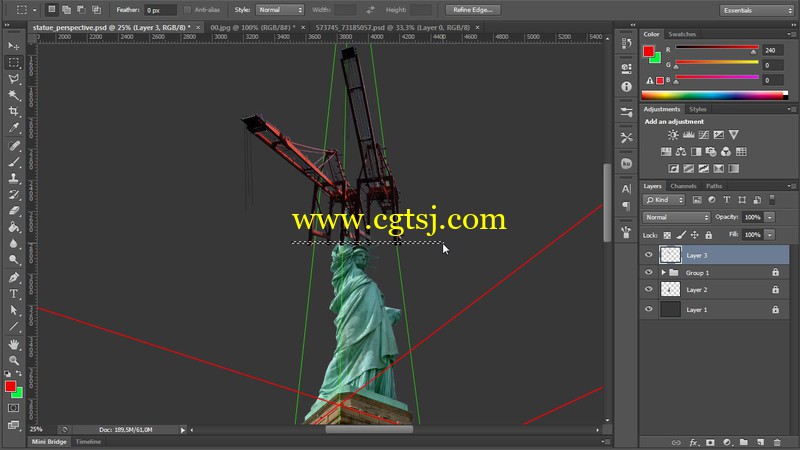This screenshot has height=450, width=800.
Task: Open the tool preset picker arrow
Action: (x=35, y=10)
